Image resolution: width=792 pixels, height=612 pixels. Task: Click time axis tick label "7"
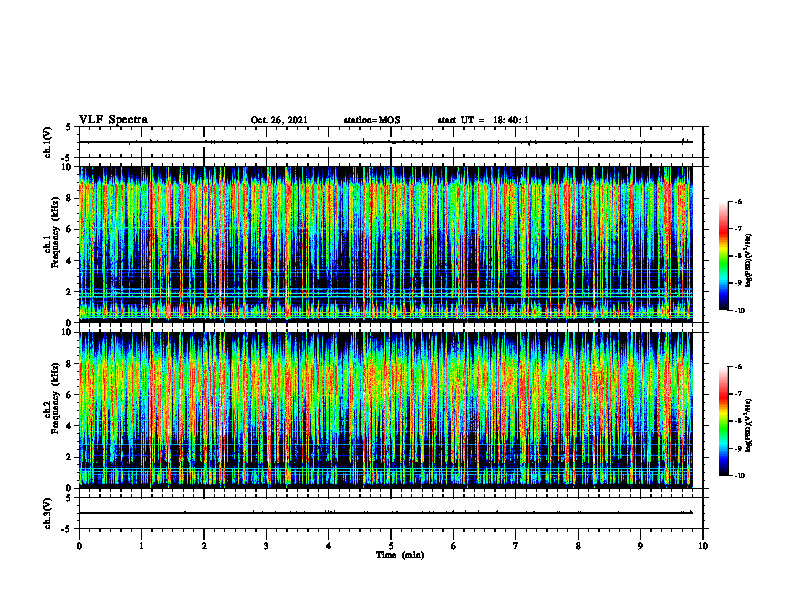click(x=516, y=546)
